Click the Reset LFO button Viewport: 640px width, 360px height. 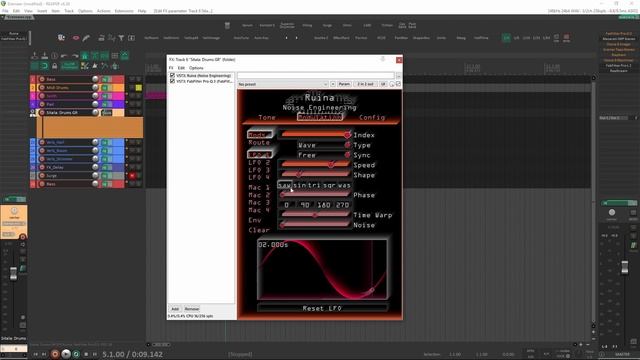322,308
